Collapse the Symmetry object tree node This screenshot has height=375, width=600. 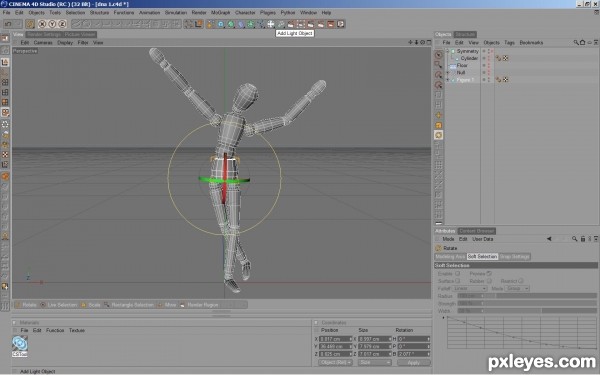click(x=448, y=51)
